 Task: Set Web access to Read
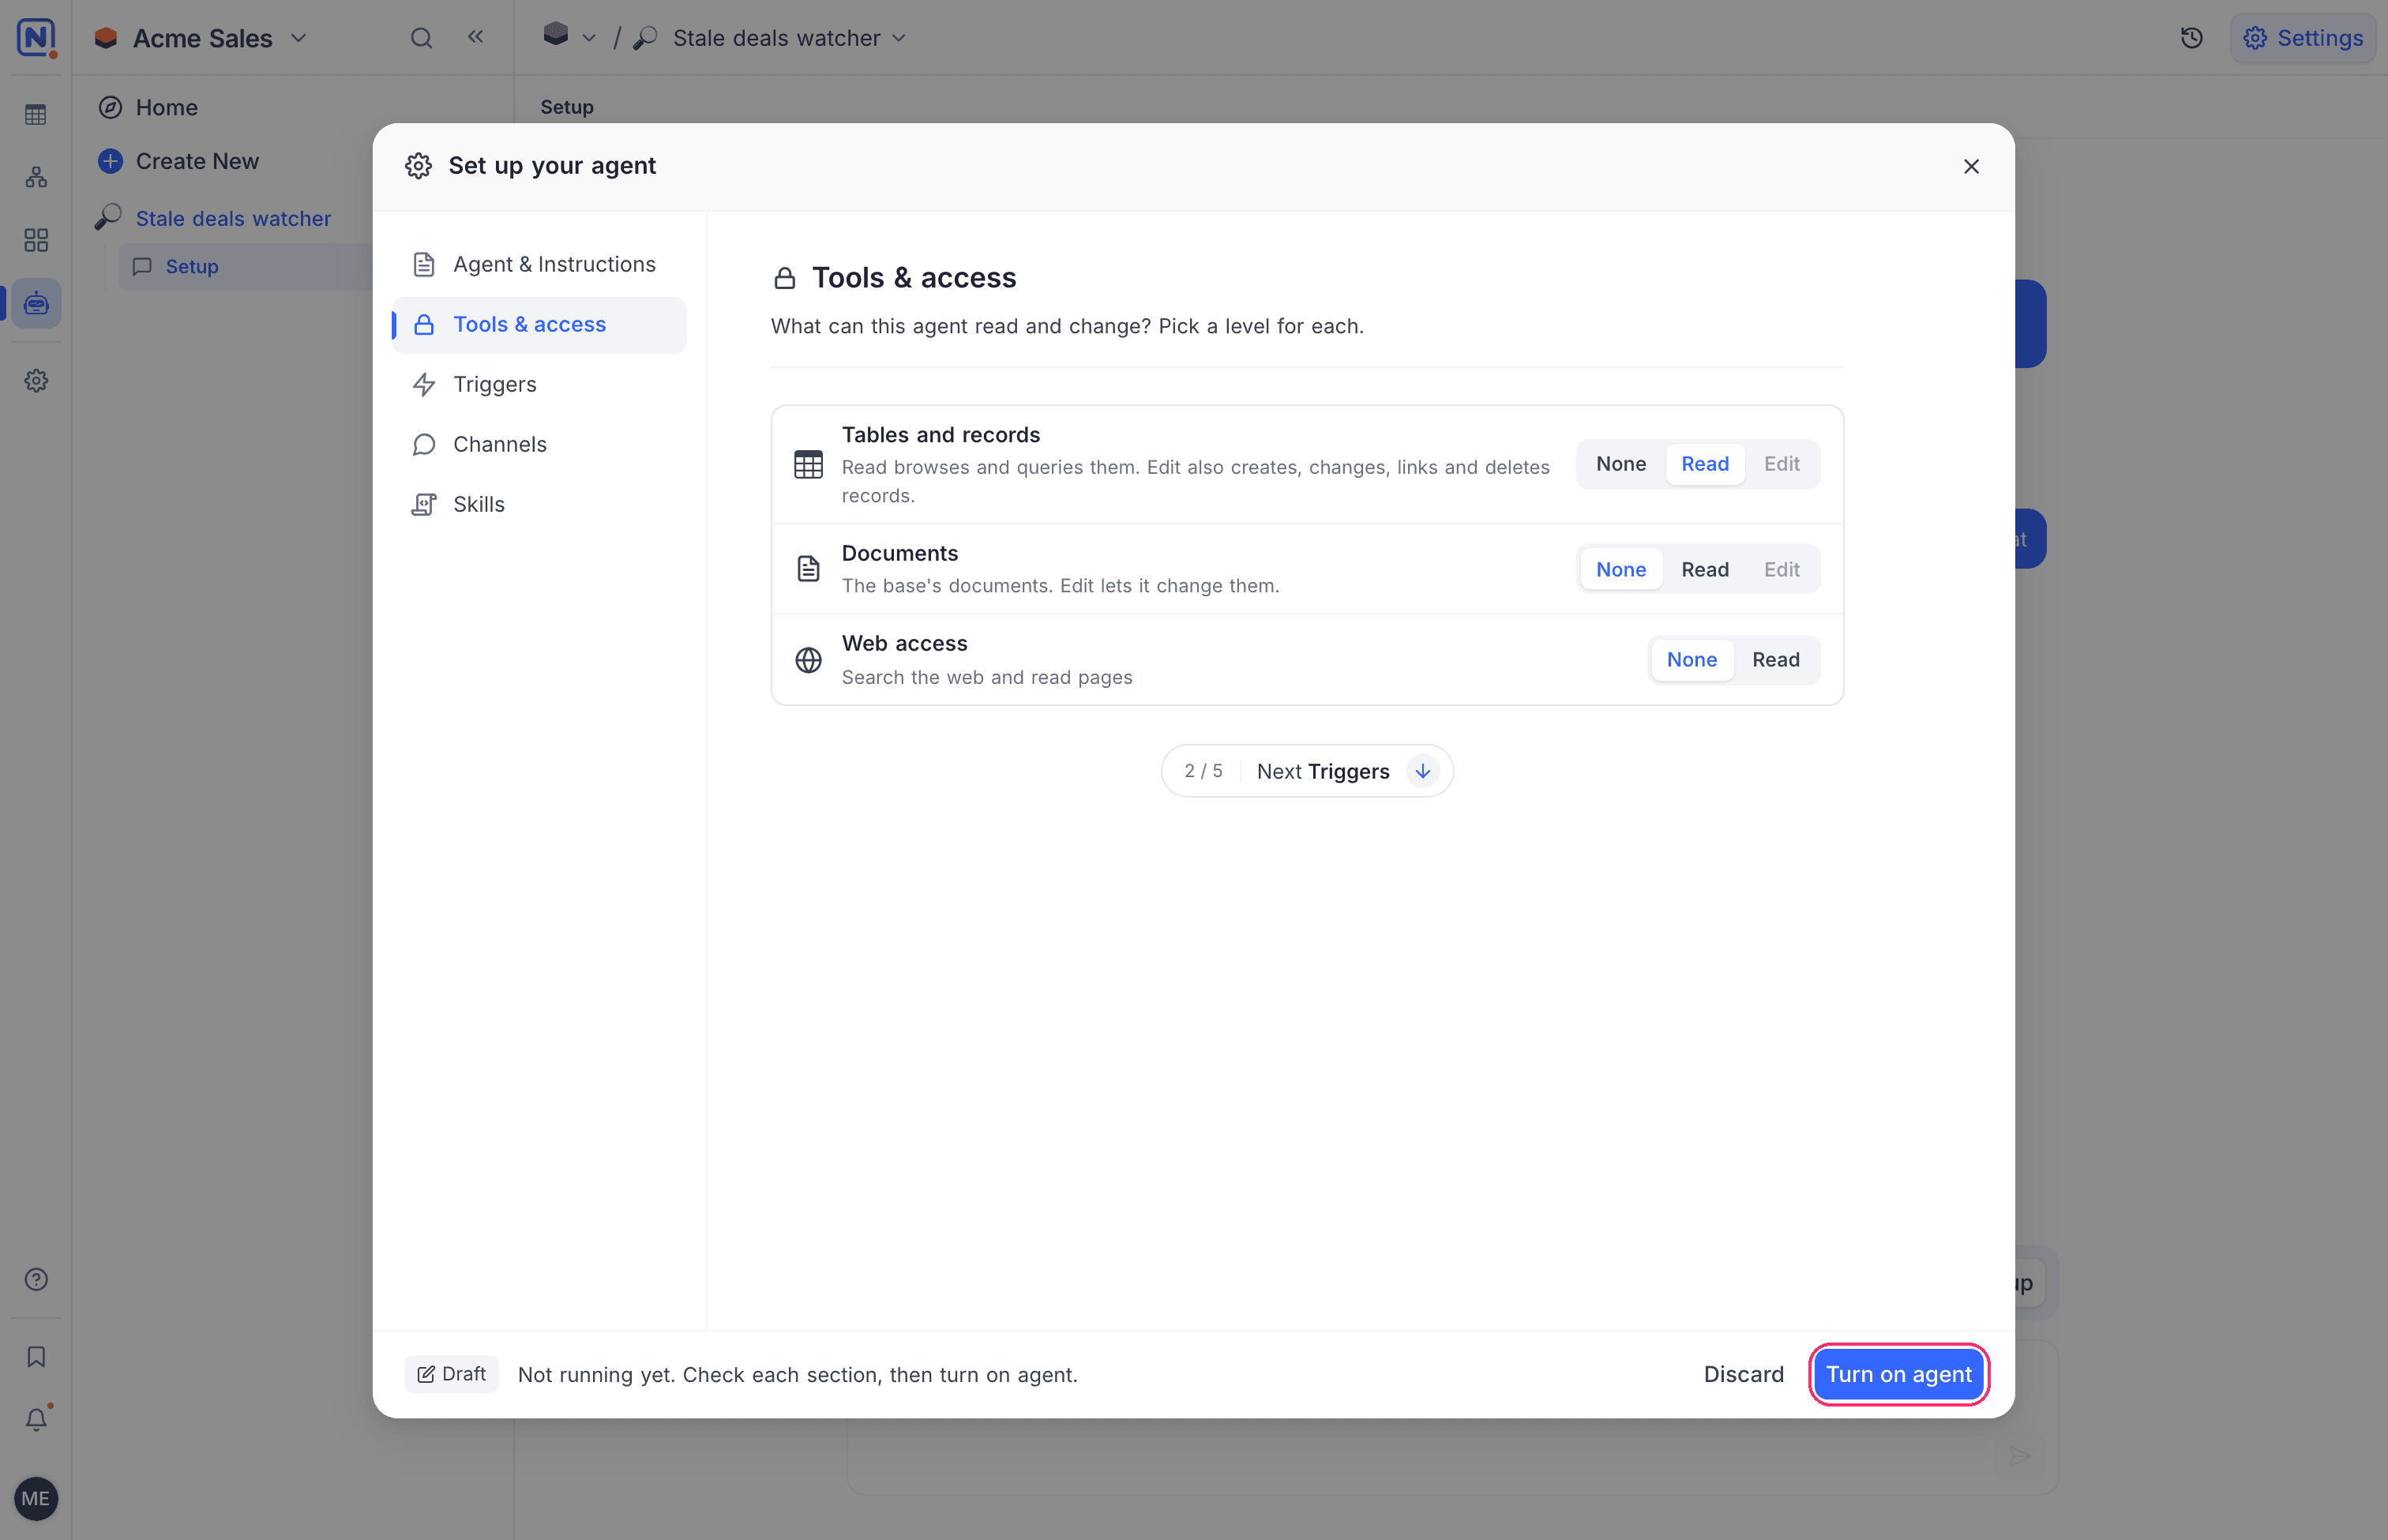coord(1775,660)
